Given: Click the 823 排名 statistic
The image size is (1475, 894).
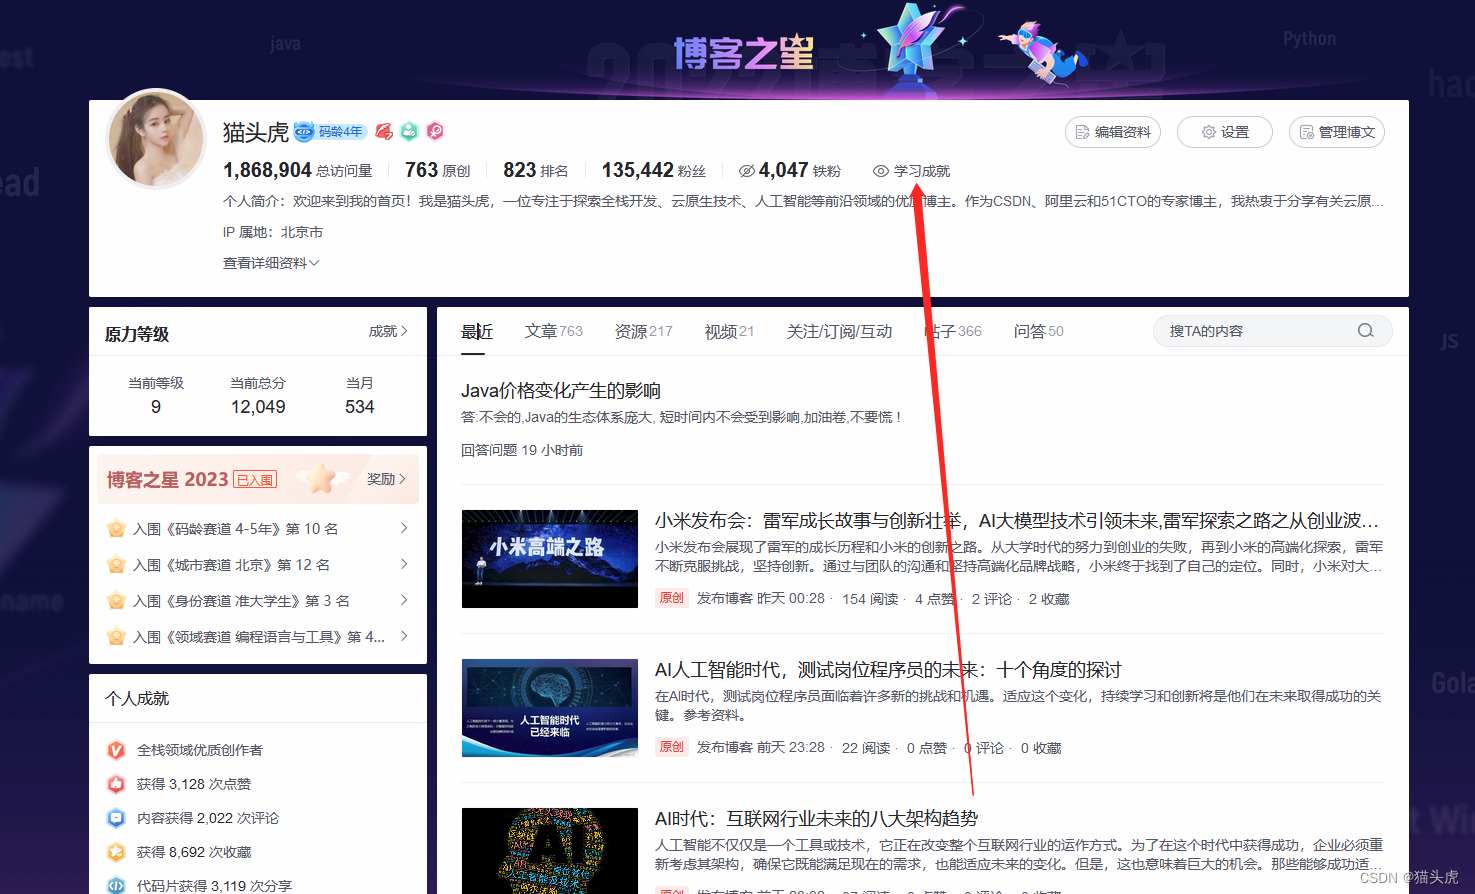Looking at the screenshot, I should [535, 170].
